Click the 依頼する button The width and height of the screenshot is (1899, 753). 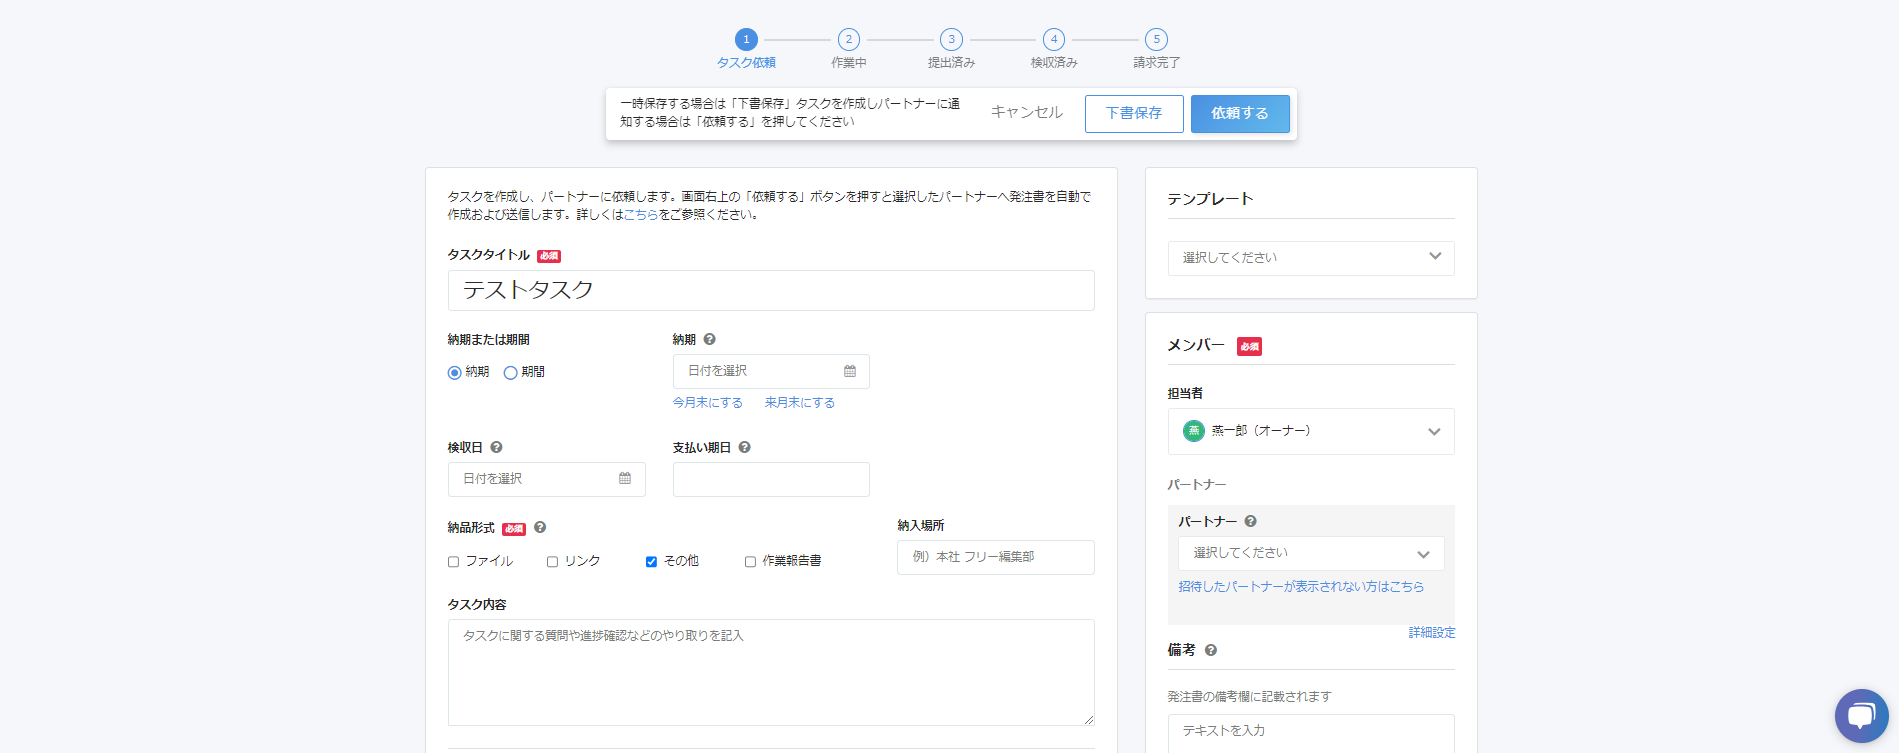click(1240, 114)
